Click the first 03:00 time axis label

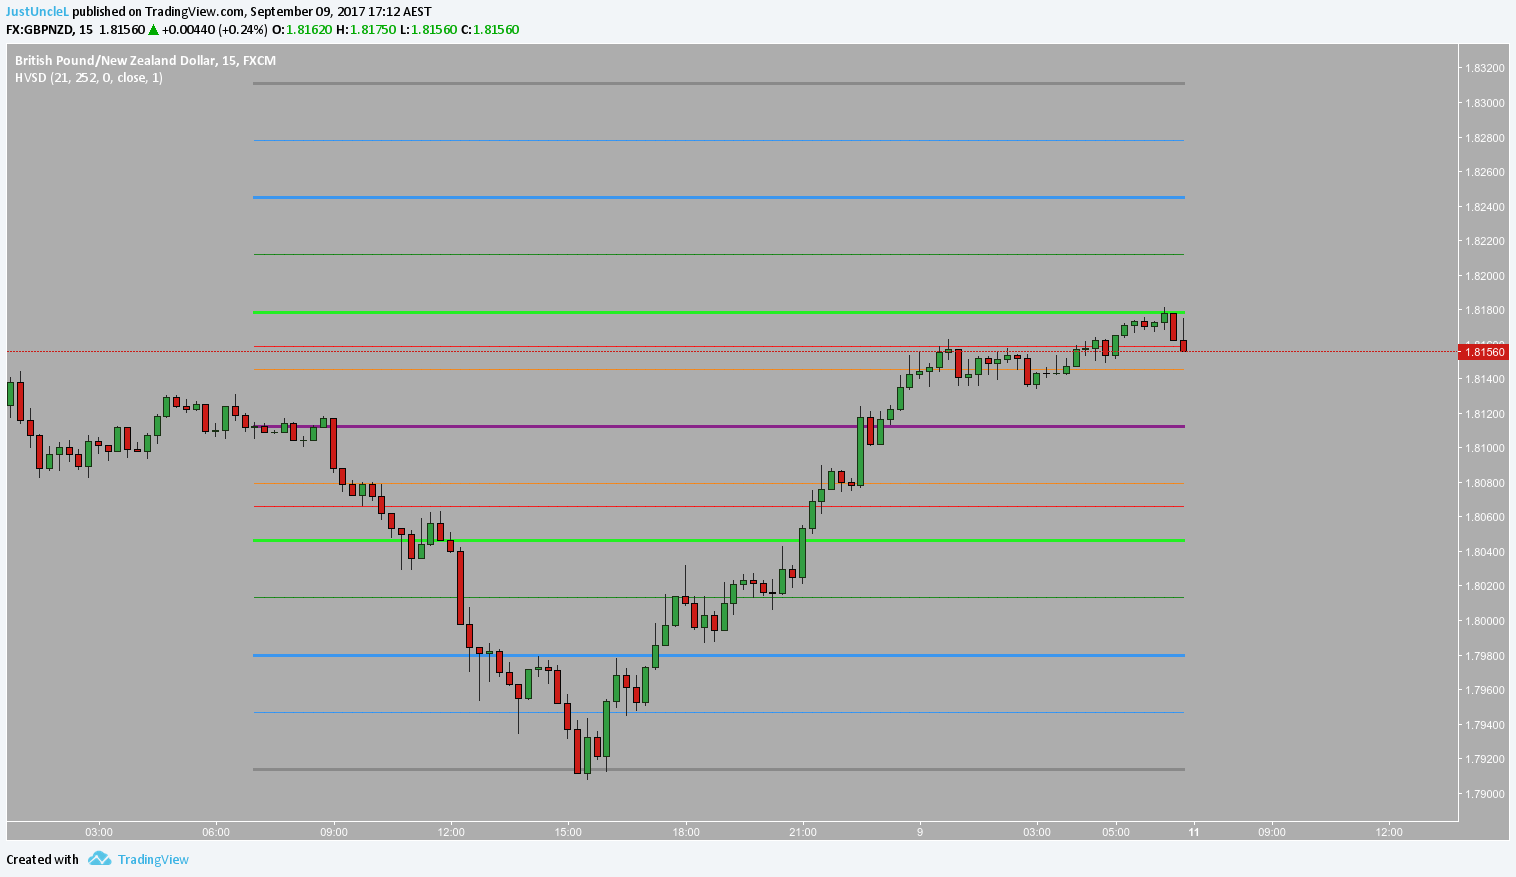(99, 832)
